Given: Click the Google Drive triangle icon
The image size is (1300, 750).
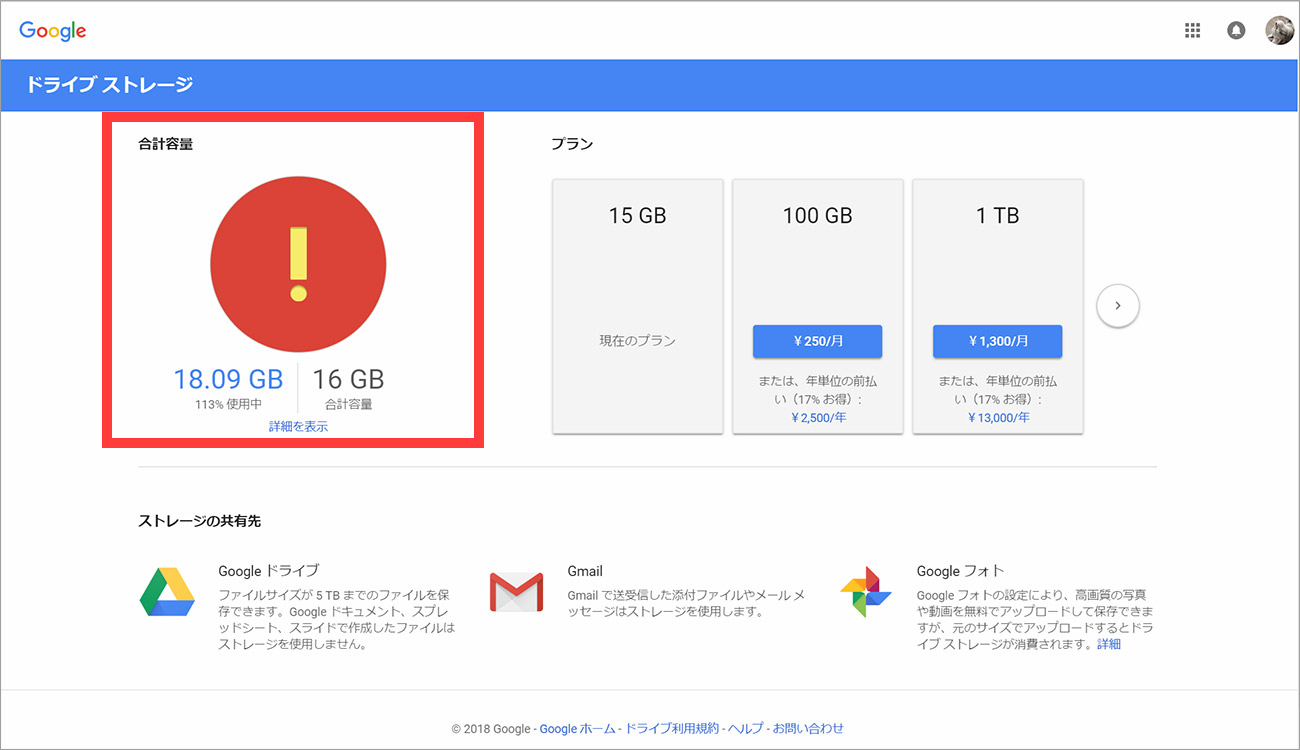Looking at the screenshot, I should [166, 592].
